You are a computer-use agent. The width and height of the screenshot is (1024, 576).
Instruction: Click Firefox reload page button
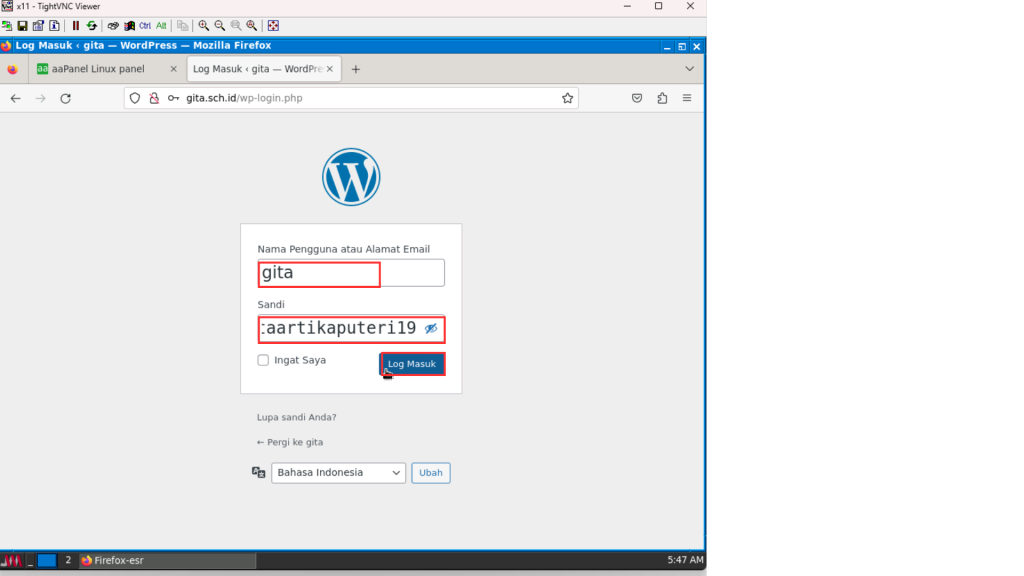point(66,98)
